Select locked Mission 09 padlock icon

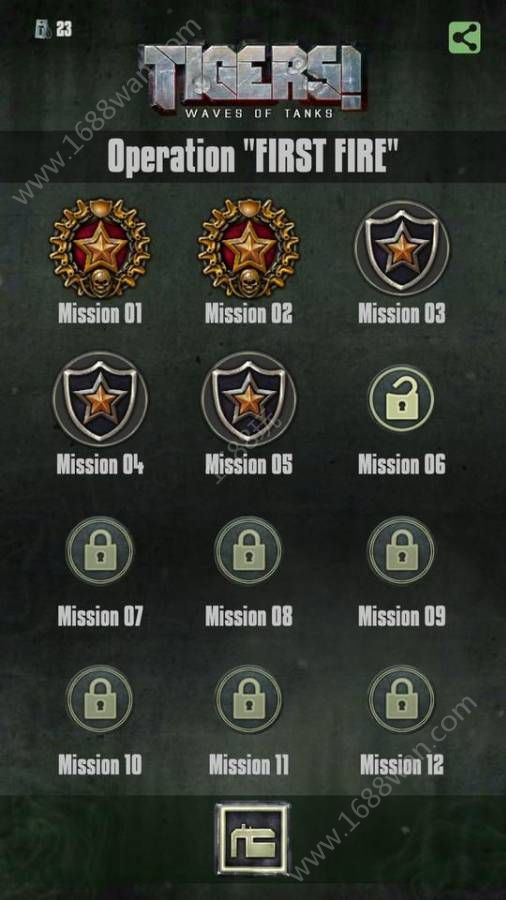click(x=401, y=550)
